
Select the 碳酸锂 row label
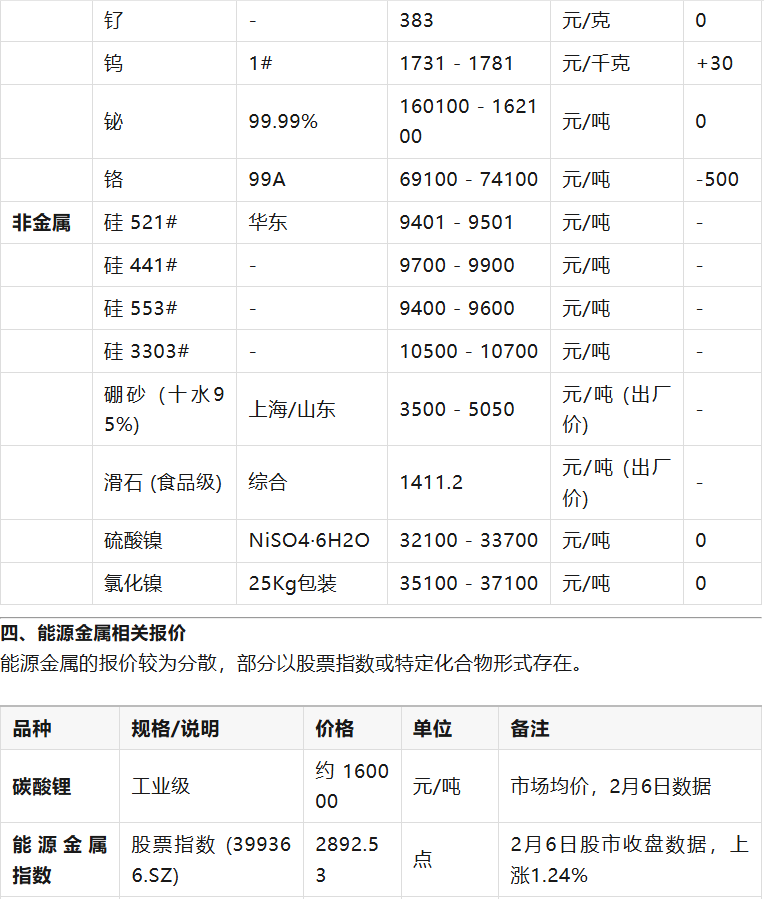[x=42, y=787]
